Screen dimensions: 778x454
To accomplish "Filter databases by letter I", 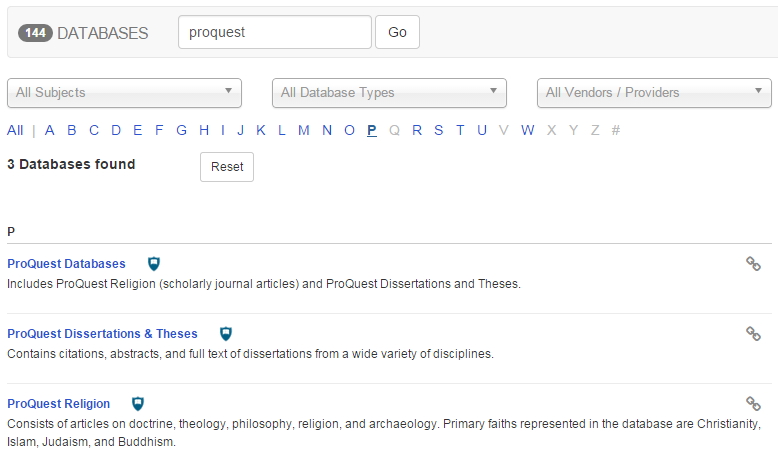I will coord(223,130).
